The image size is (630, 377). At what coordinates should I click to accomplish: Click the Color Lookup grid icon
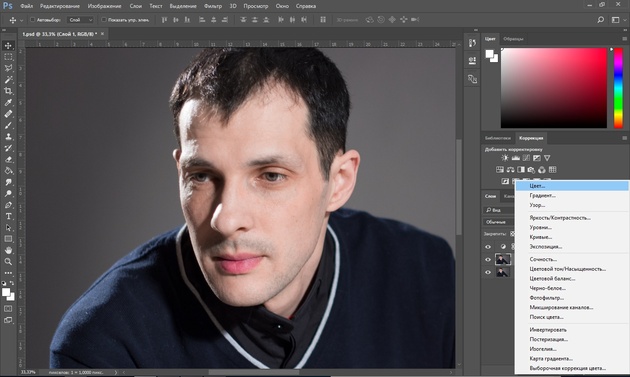click(x=552, y=170)
